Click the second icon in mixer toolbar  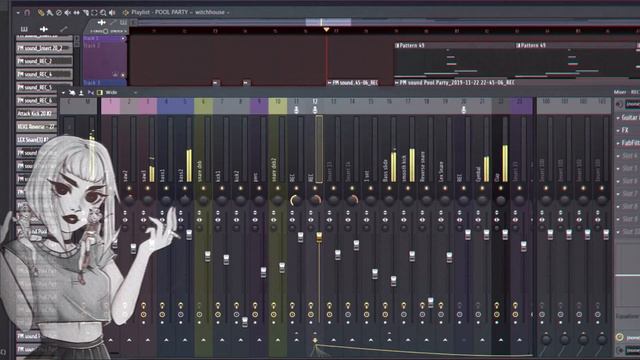[72, 93]
